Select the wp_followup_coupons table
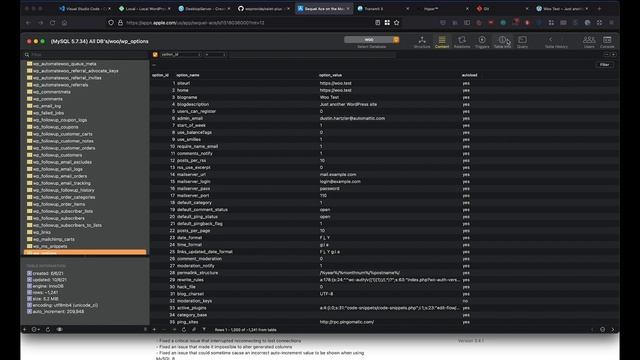 click(x=56, y=127)
